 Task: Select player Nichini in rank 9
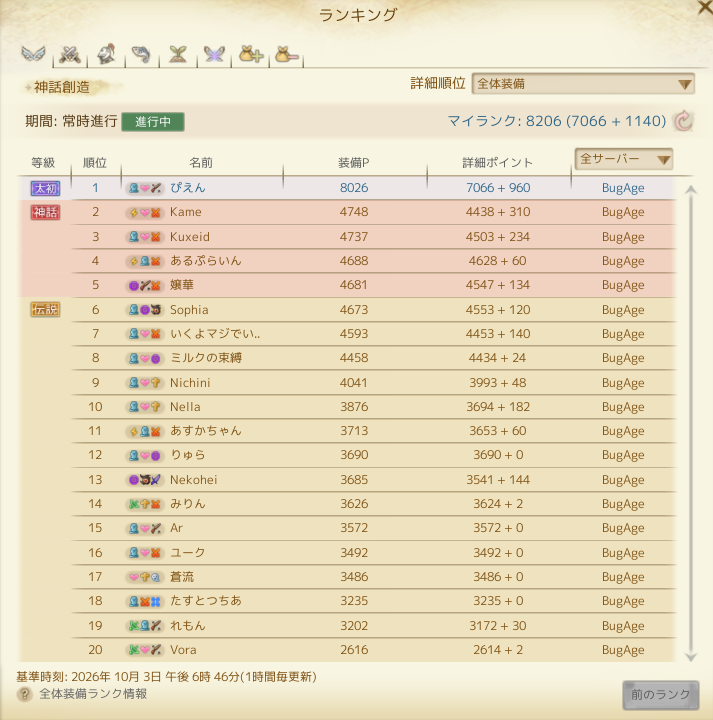coord(190,382)
